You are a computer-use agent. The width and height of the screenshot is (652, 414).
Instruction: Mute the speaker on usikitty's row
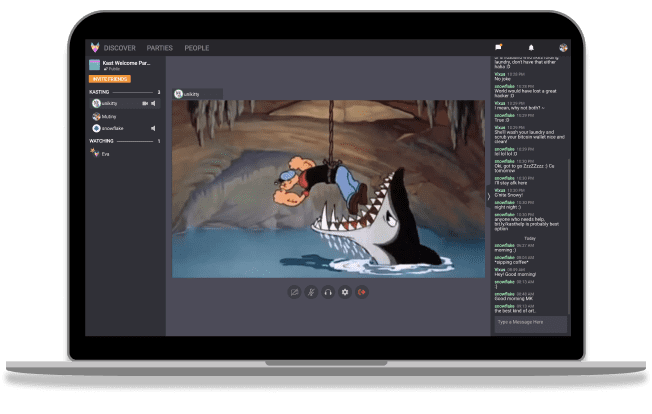(153, 103)
